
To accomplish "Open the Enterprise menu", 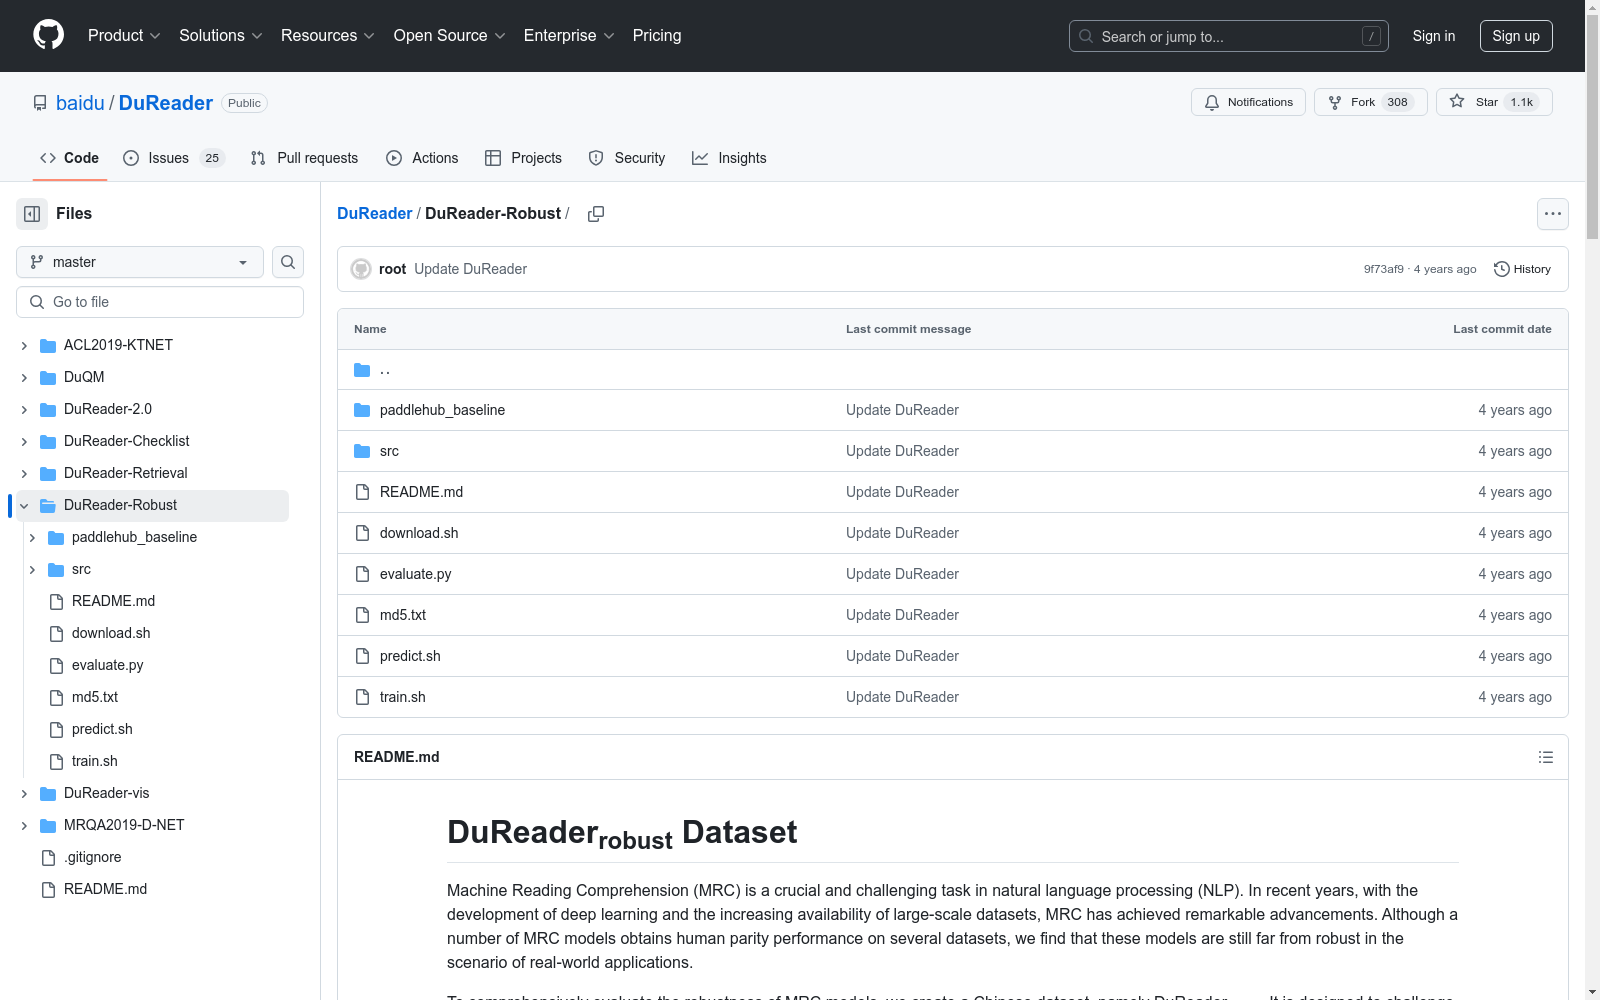I will [x=569, y=35].
